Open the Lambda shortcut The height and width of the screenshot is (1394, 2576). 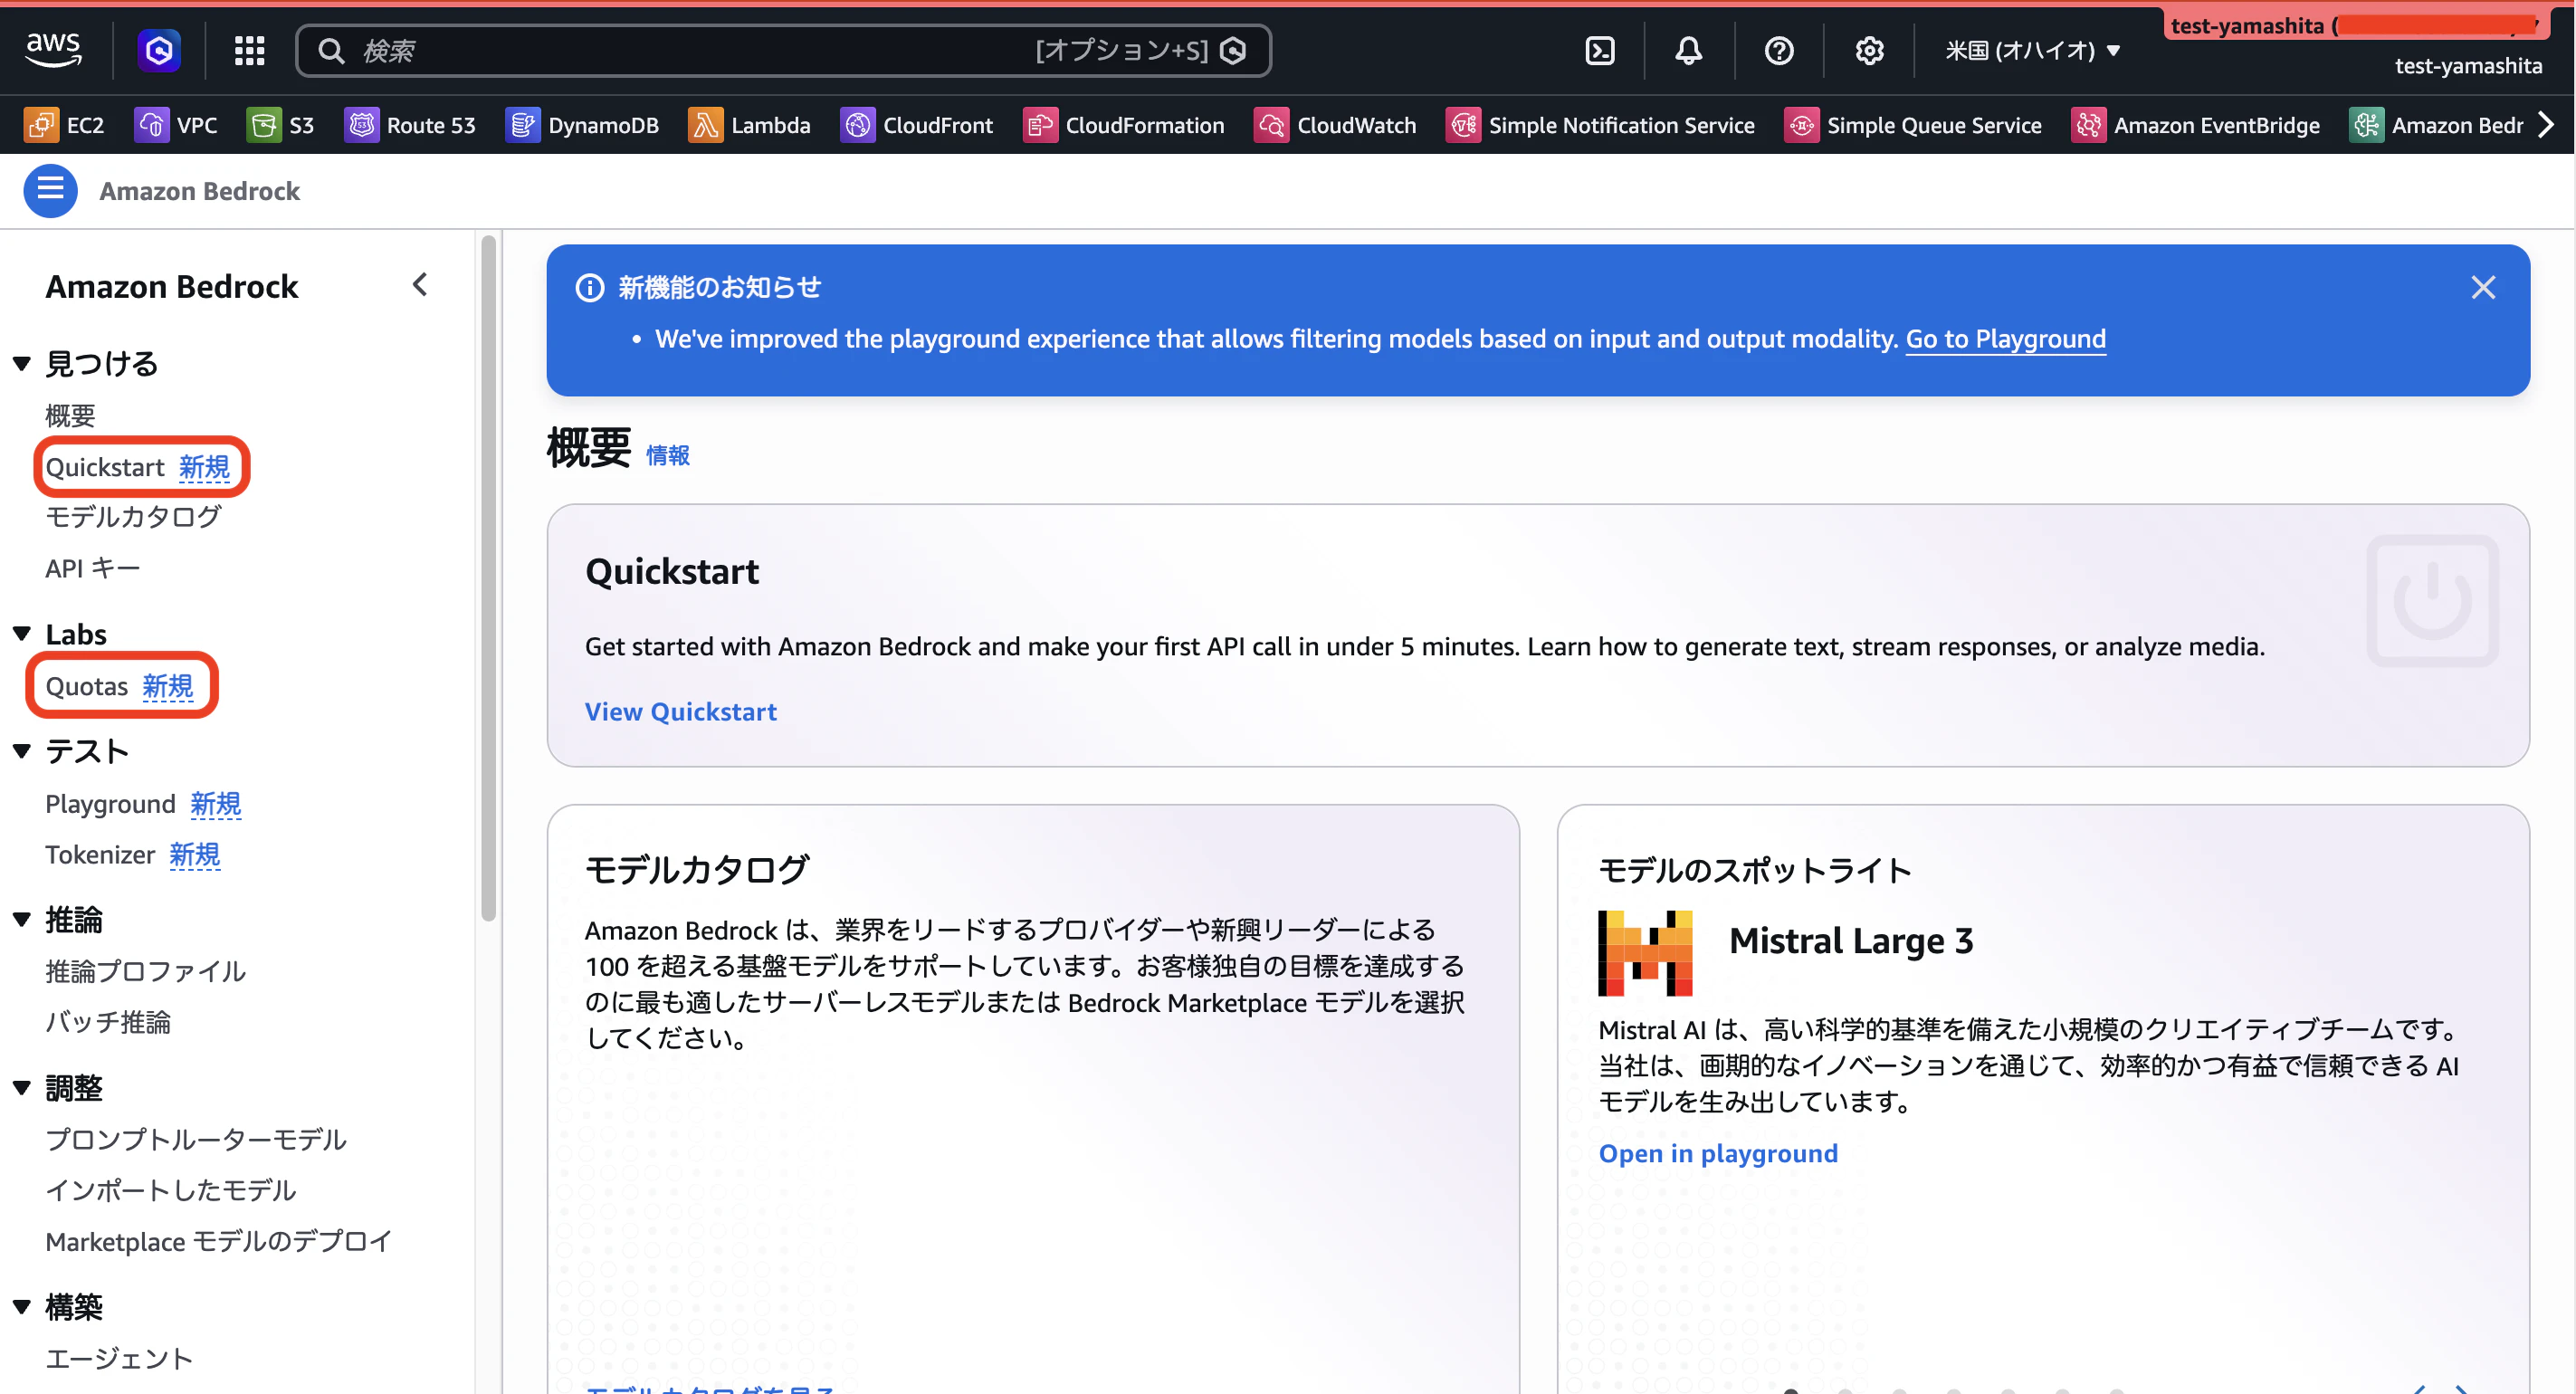[749, 125]
